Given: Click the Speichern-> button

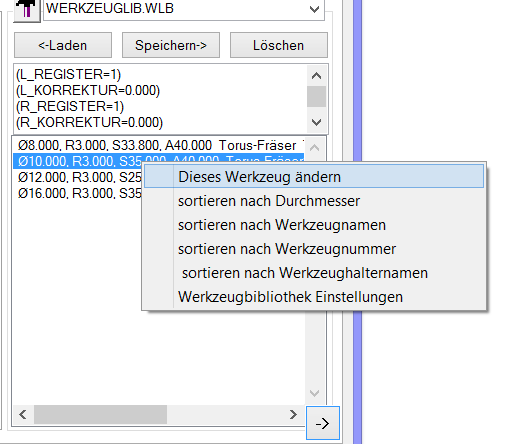Looking at the screenshot, I should pyautogui.click(x=171, y=45).
